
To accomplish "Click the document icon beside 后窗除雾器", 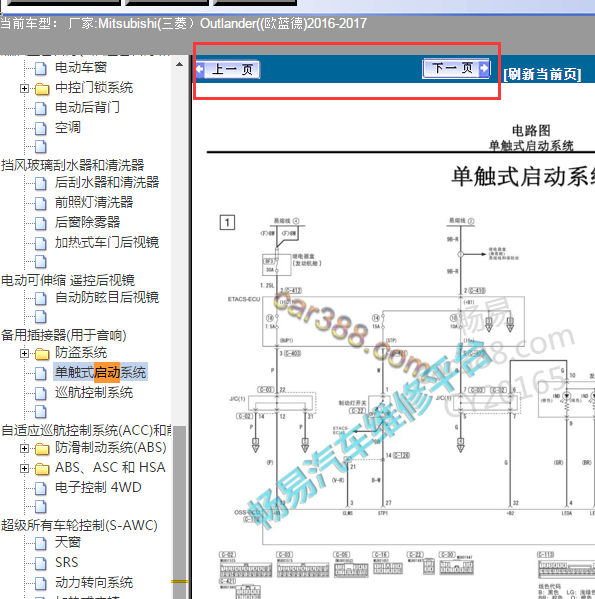I will [40, 223].
